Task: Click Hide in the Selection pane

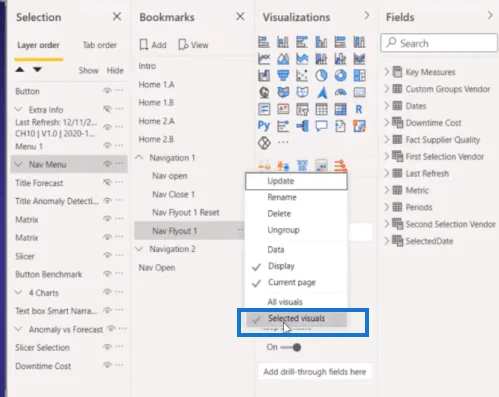Action: [x=115, y=70]
